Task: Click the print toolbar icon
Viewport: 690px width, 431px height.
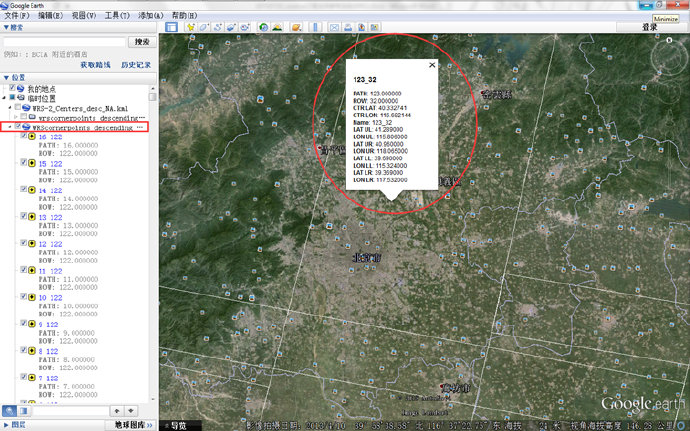Action: pos(348,27)
